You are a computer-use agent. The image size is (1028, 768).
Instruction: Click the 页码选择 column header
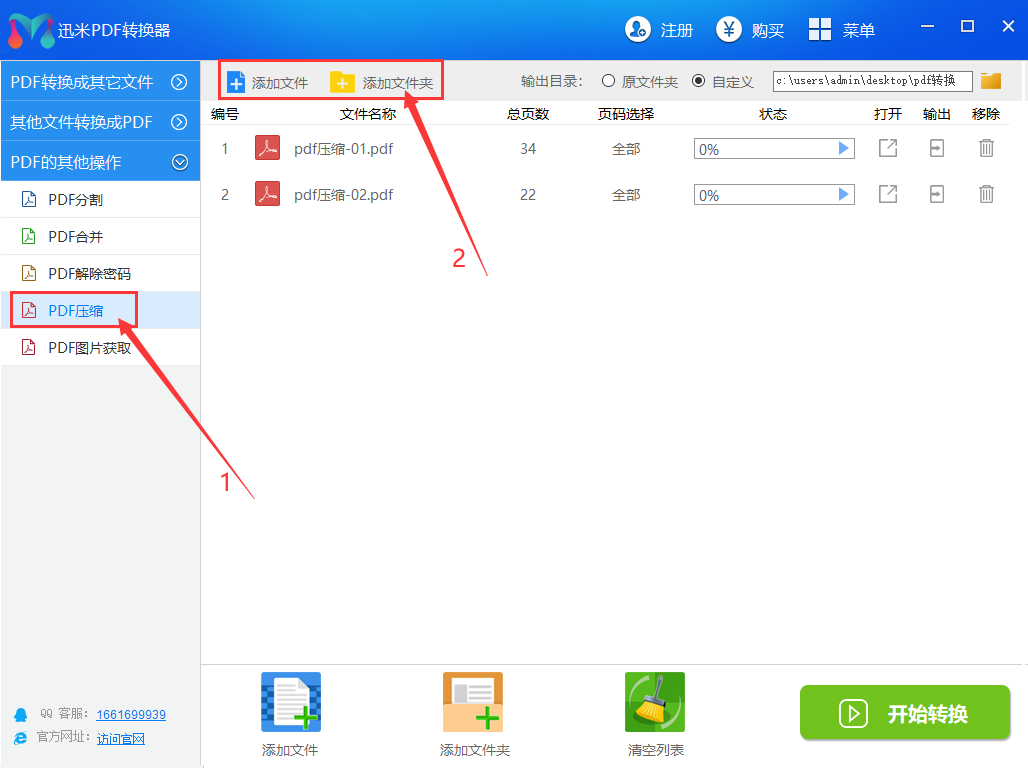(626, 114)
